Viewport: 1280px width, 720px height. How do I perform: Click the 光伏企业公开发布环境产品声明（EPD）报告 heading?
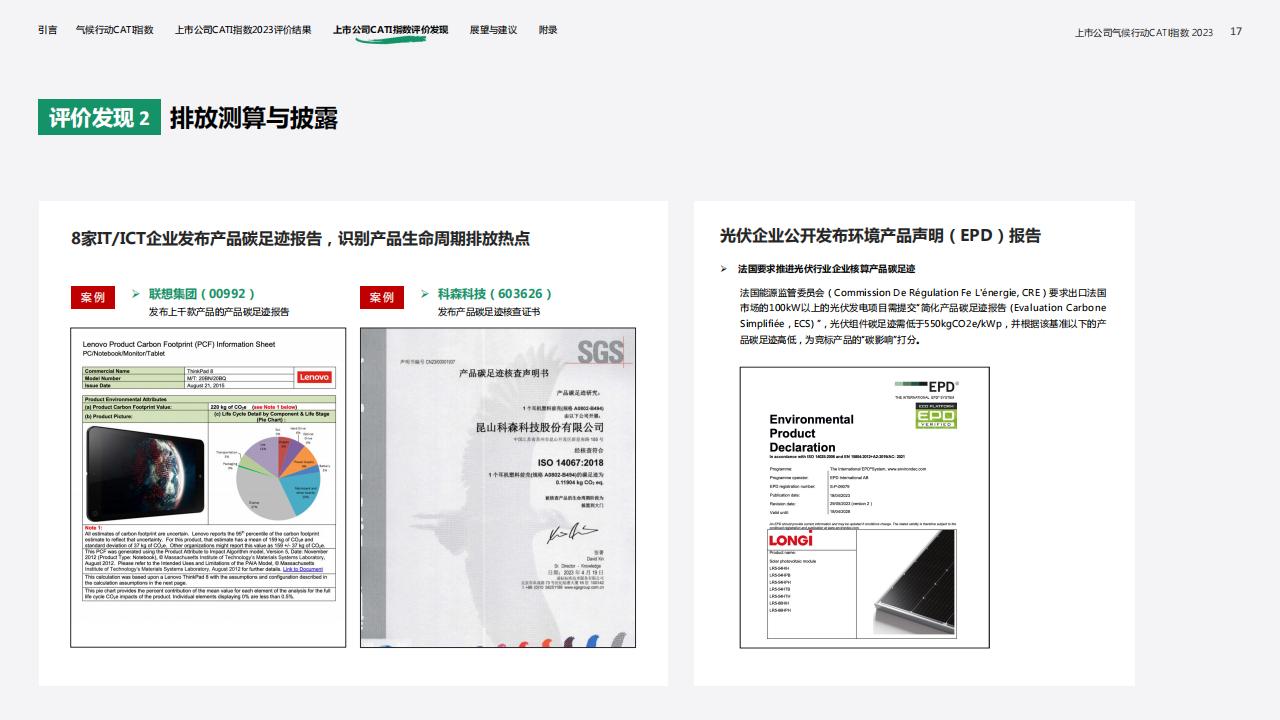pos(880,236)
